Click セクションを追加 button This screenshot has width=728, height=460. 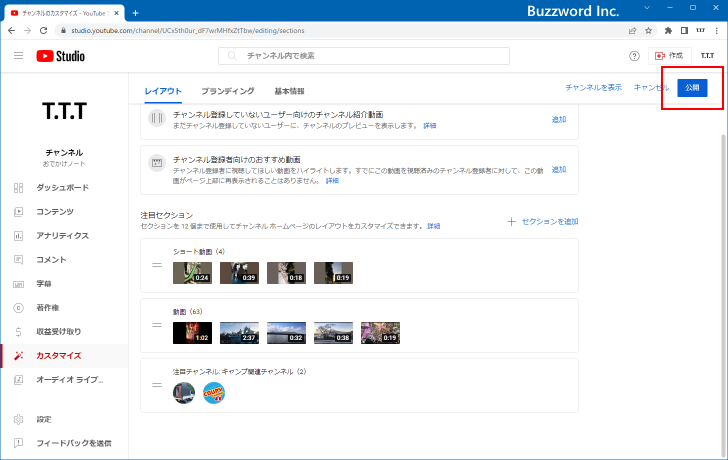tap(543, 222)
